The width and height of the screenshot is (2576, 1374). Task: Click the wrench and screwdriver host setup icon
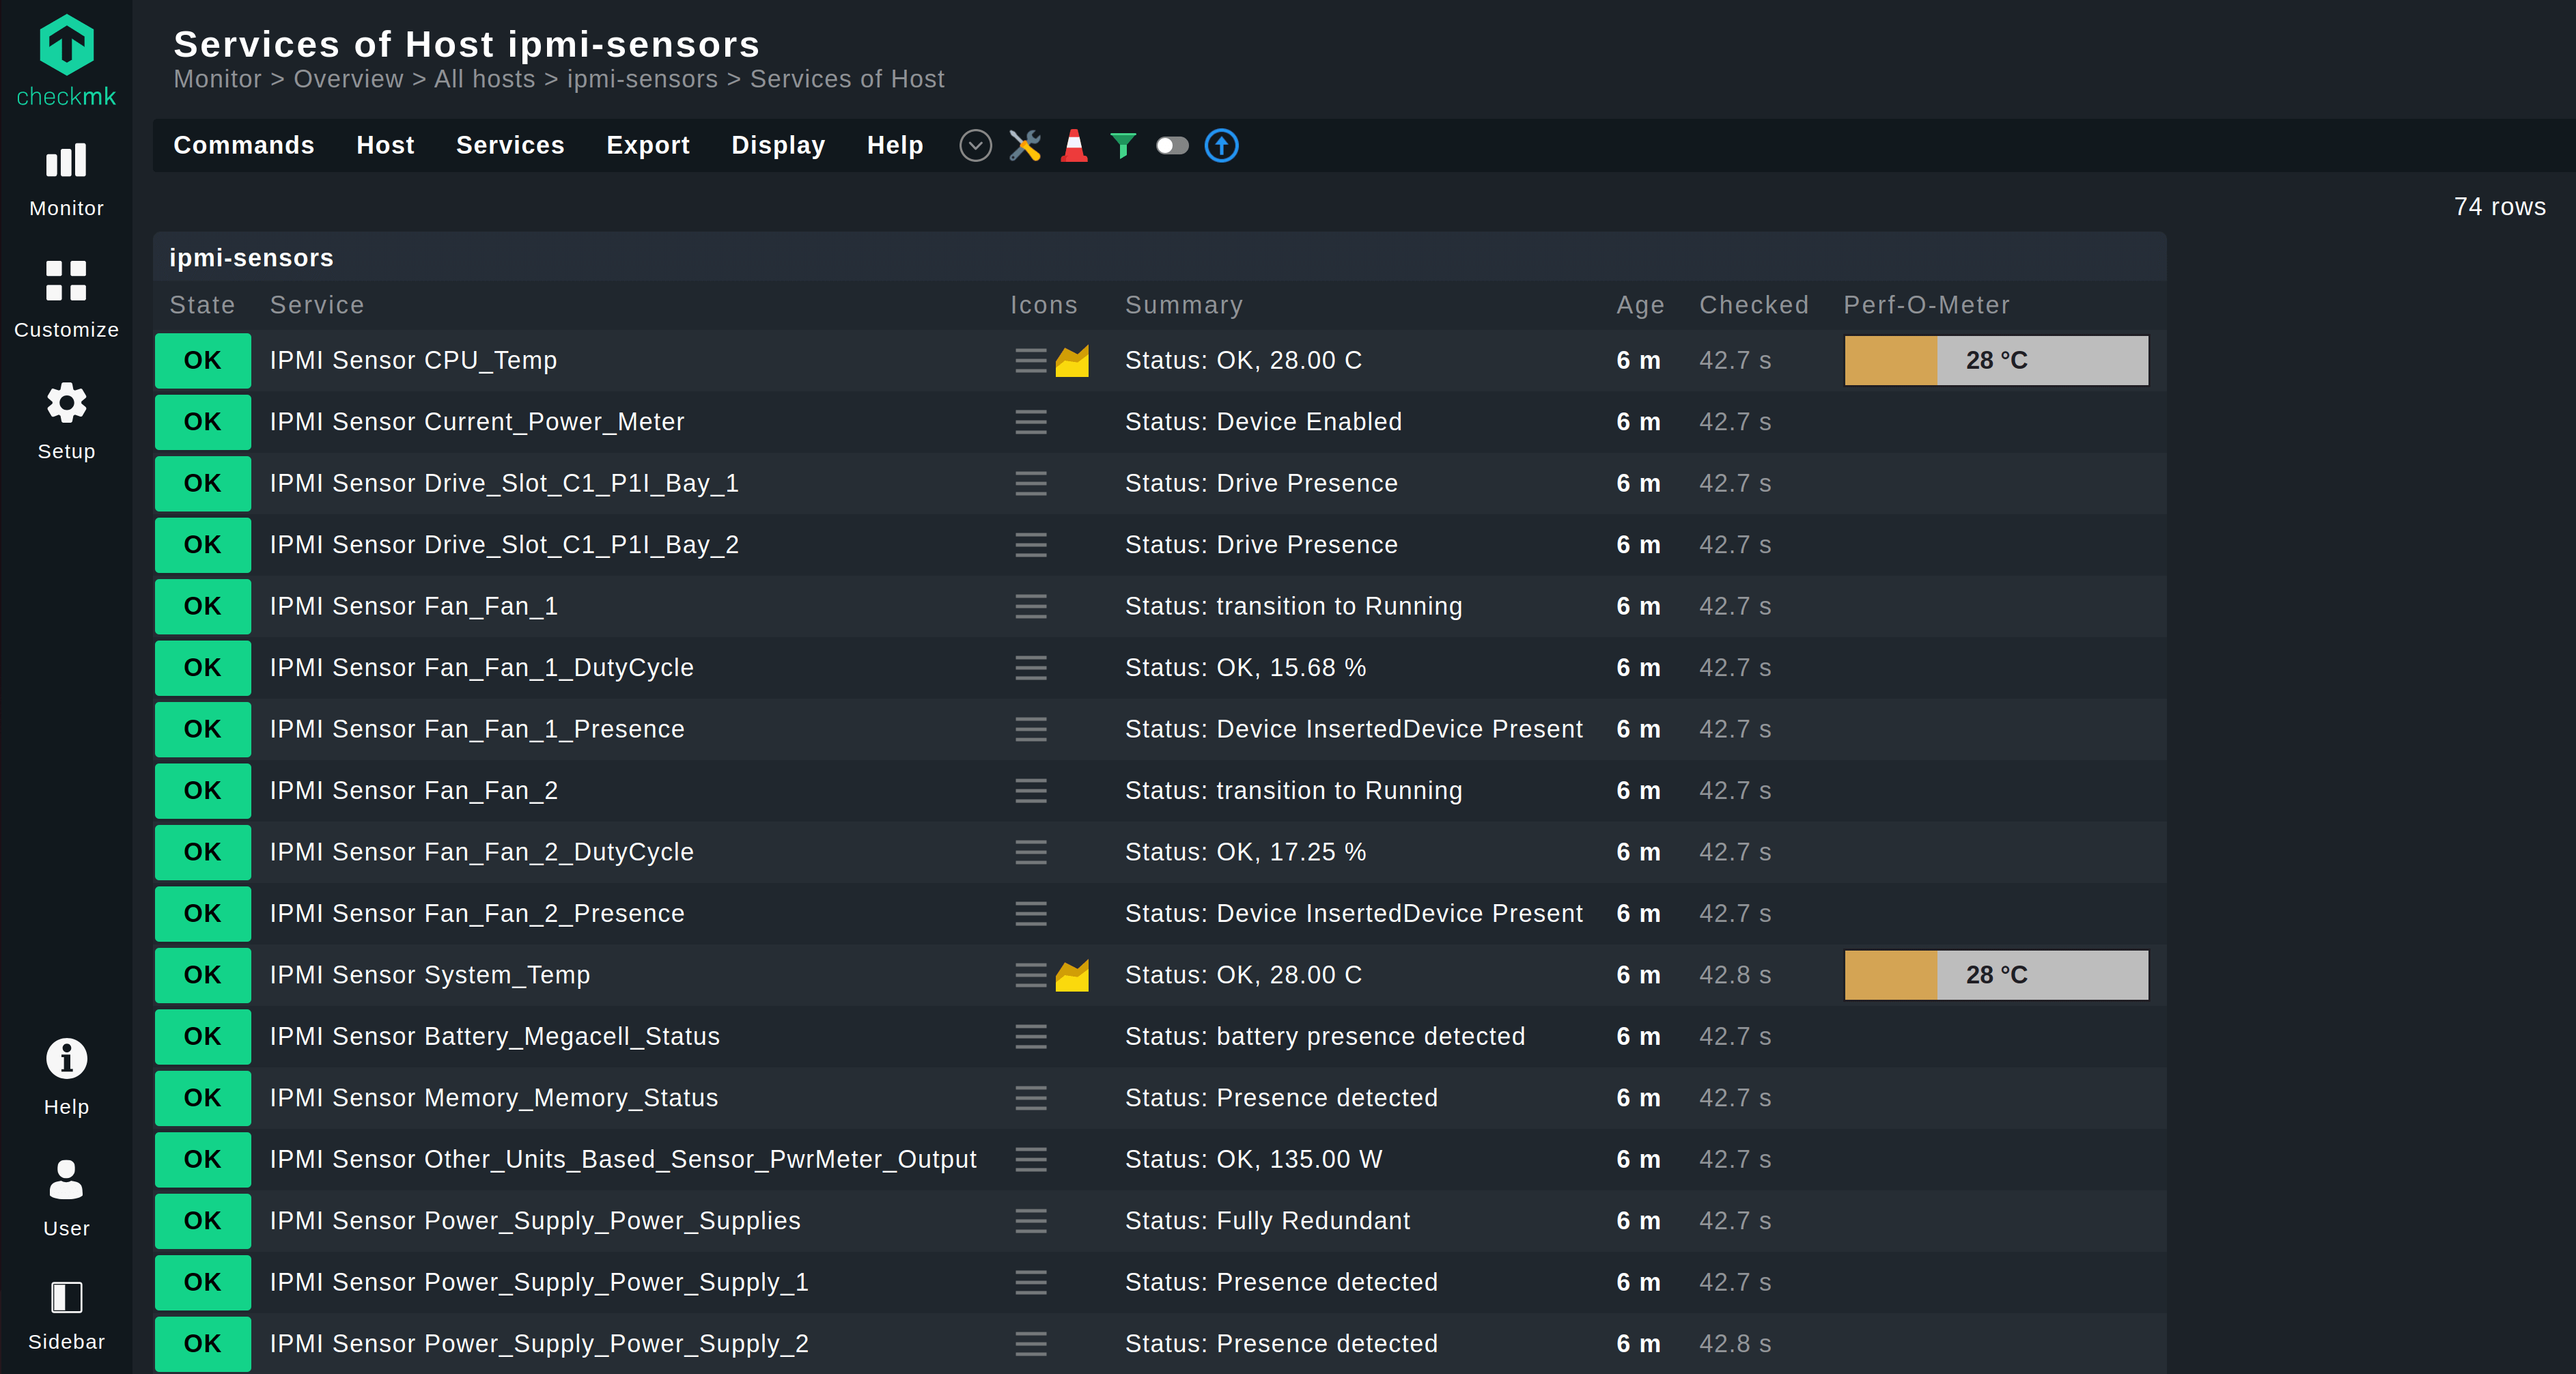coord(1025,146)
